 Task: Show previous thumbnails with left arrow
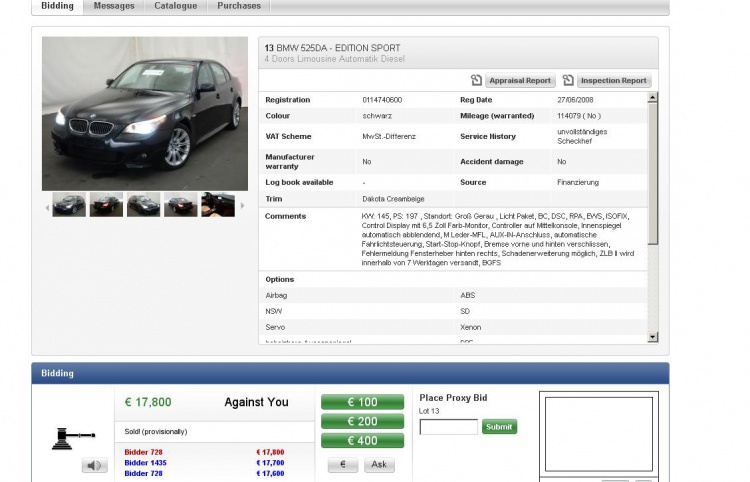(x=47, y=207)
